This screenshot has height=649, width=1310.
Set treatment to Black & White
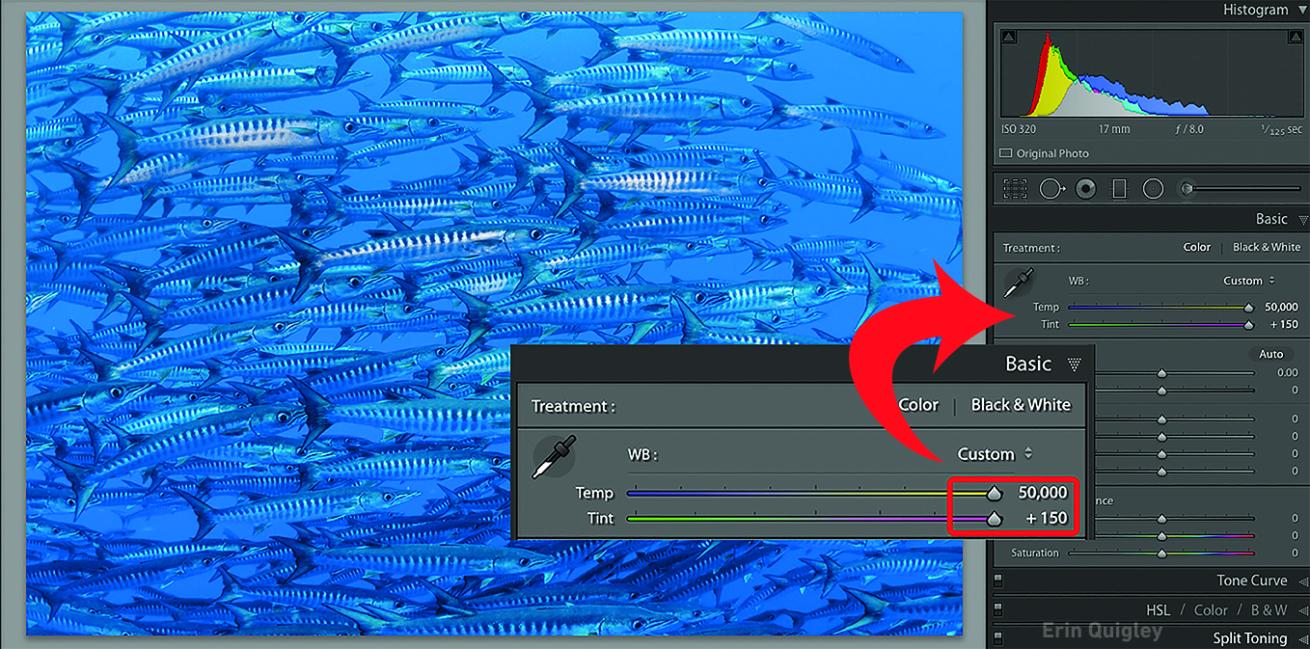(x=1266, y=247)
